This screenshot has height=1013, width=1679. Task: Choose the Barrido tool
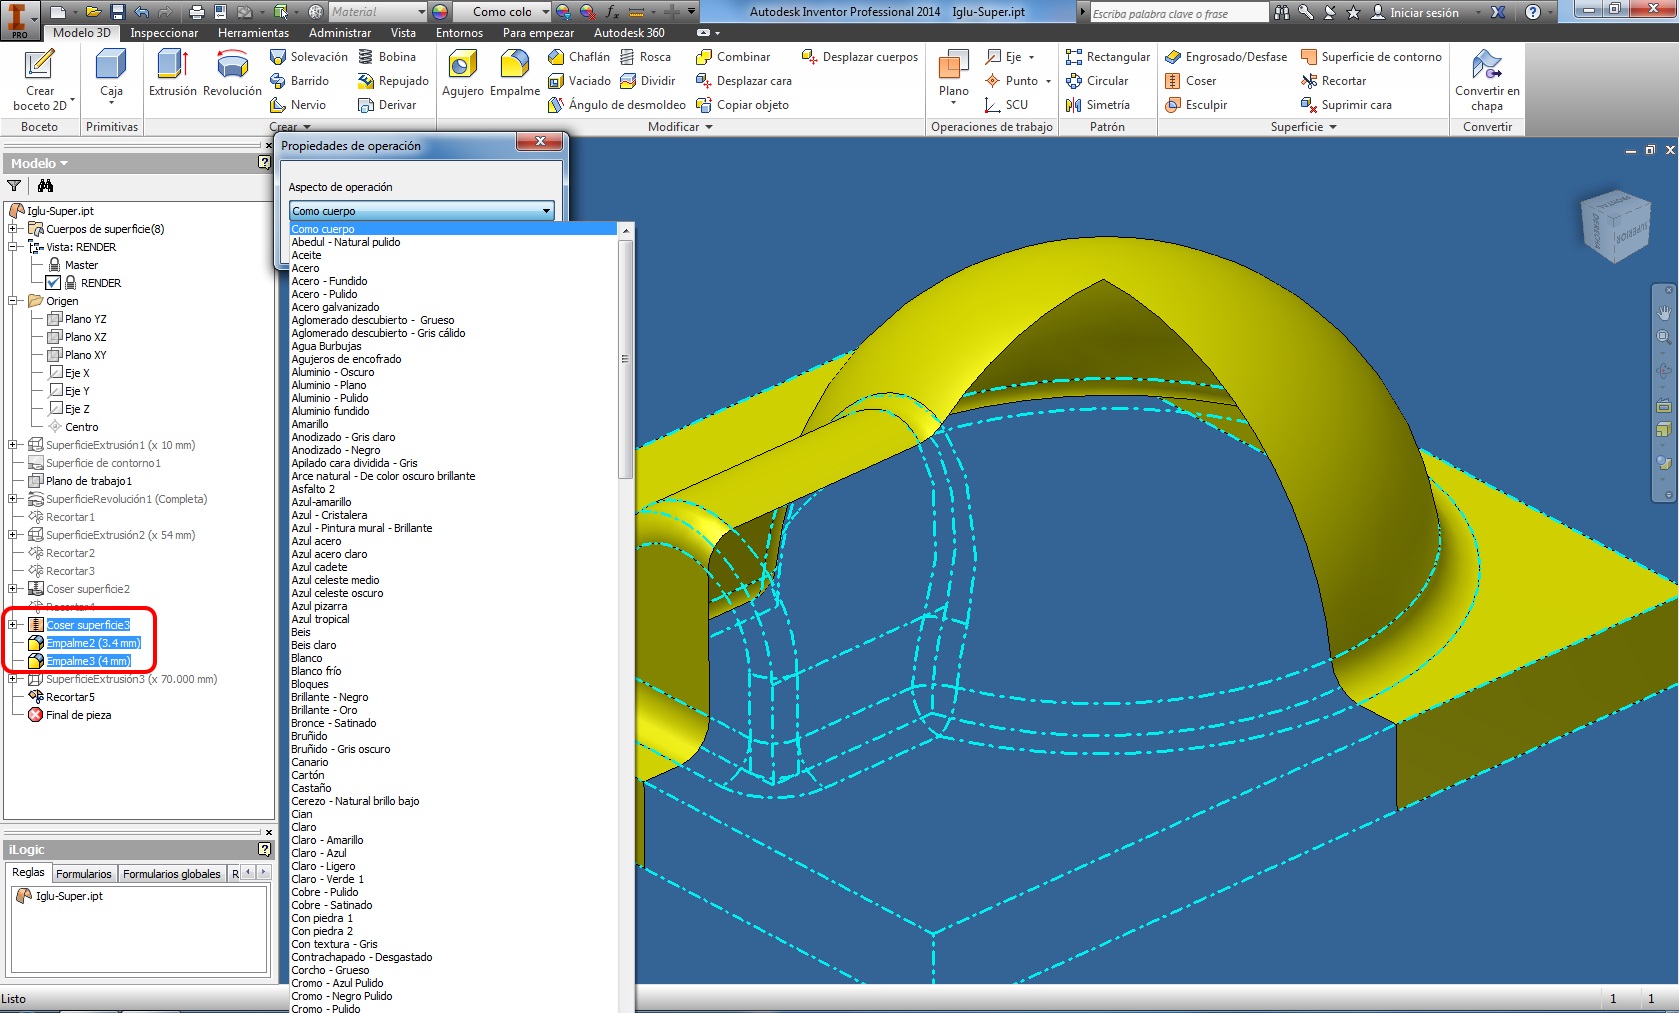(299, 81)
